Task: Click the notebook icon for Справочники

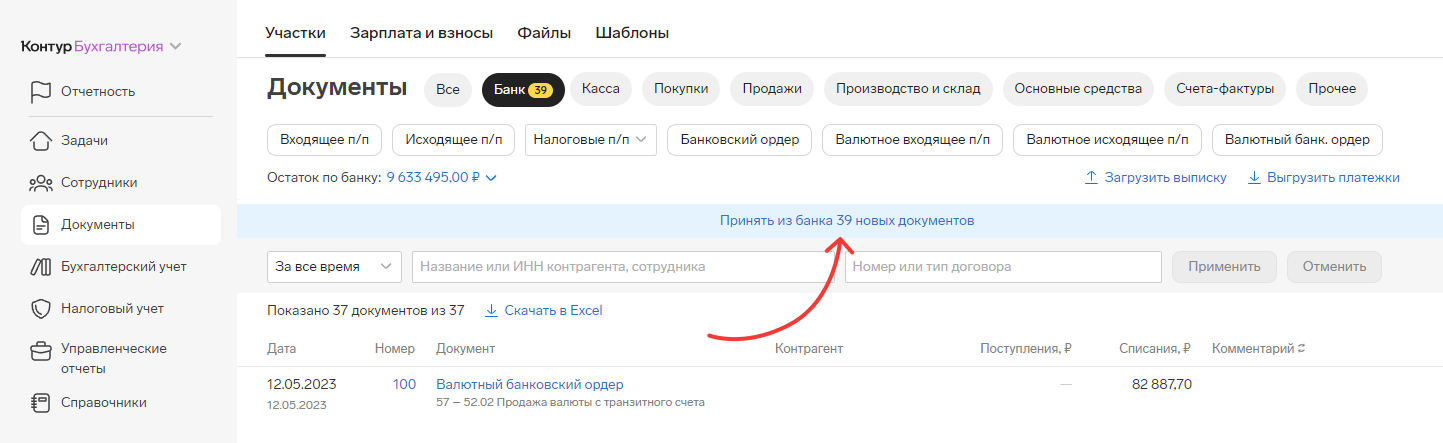Action: coord(40,403)
